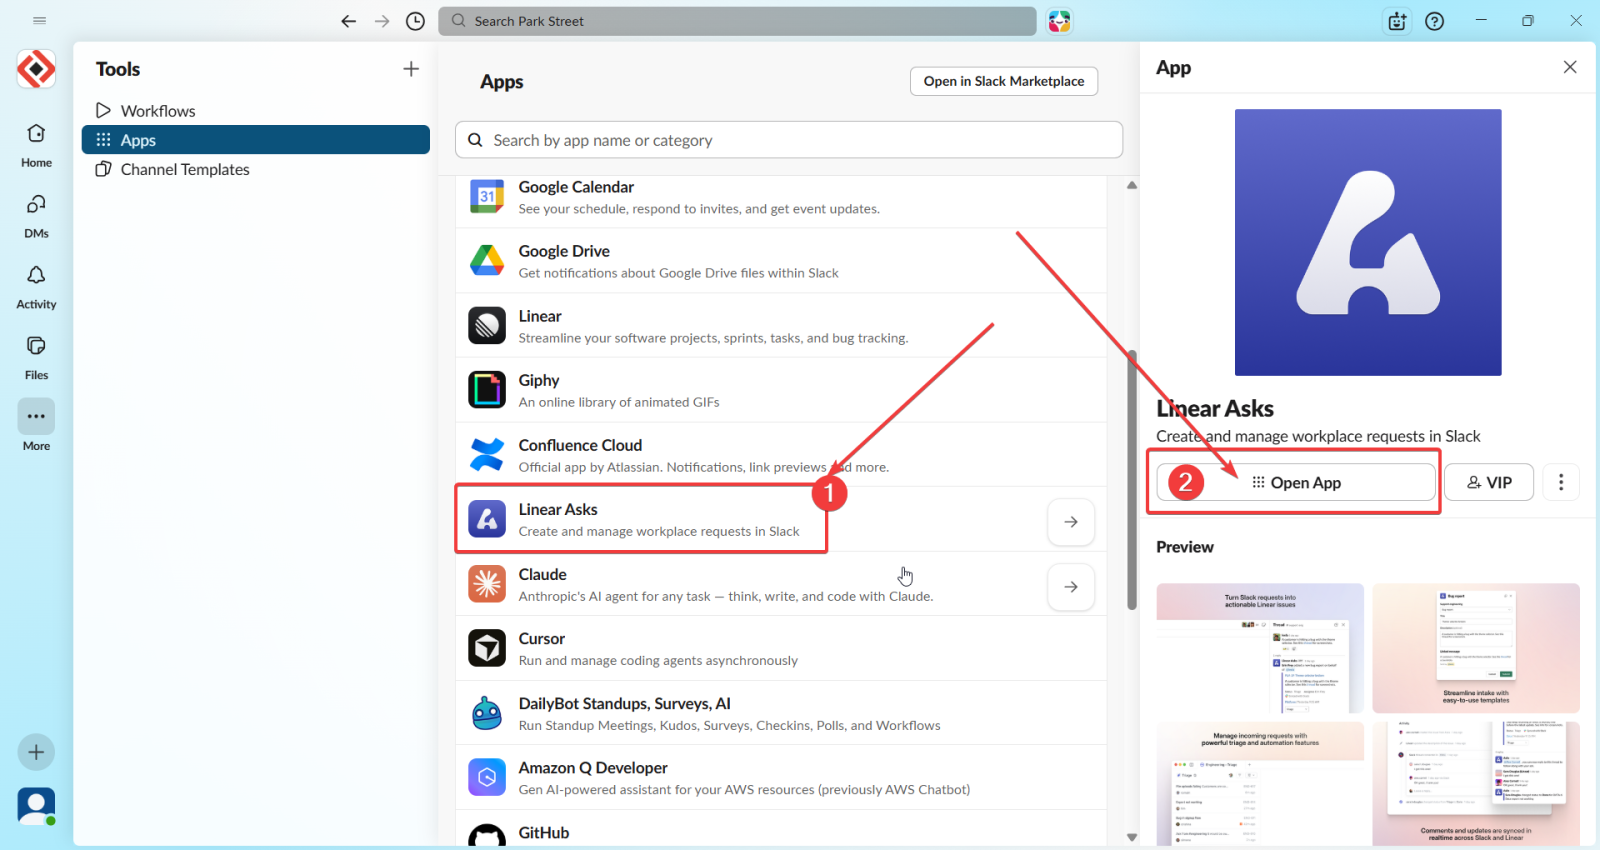Click the Amazon Q Developer title
The width and height of the screenshot is (1600, 850).
click(593, 767)
